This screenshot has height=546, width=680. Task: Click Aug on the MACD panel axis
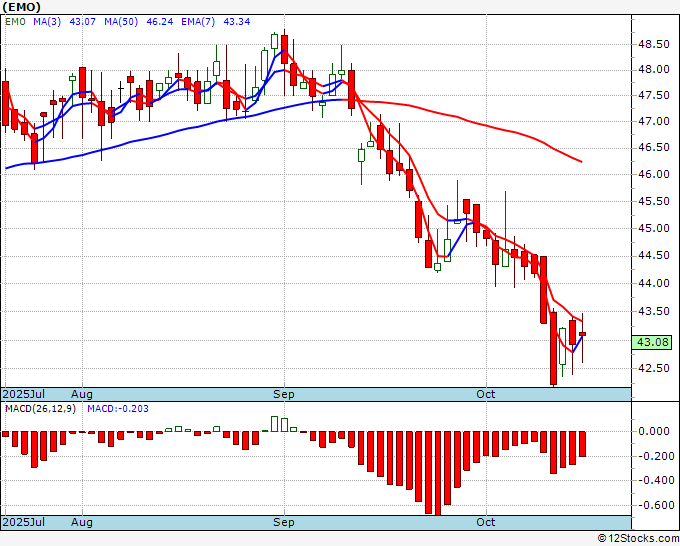pos(82,522)
